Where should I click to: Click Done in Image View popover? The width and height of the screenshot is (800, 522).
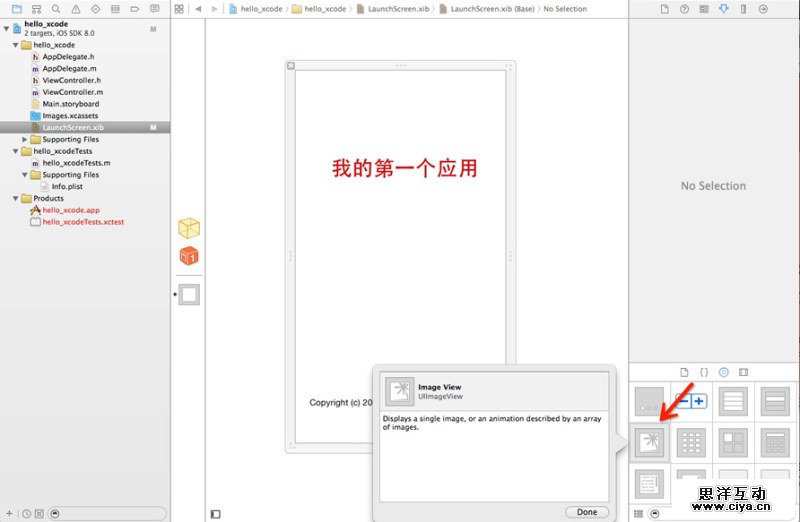point(586,512)
